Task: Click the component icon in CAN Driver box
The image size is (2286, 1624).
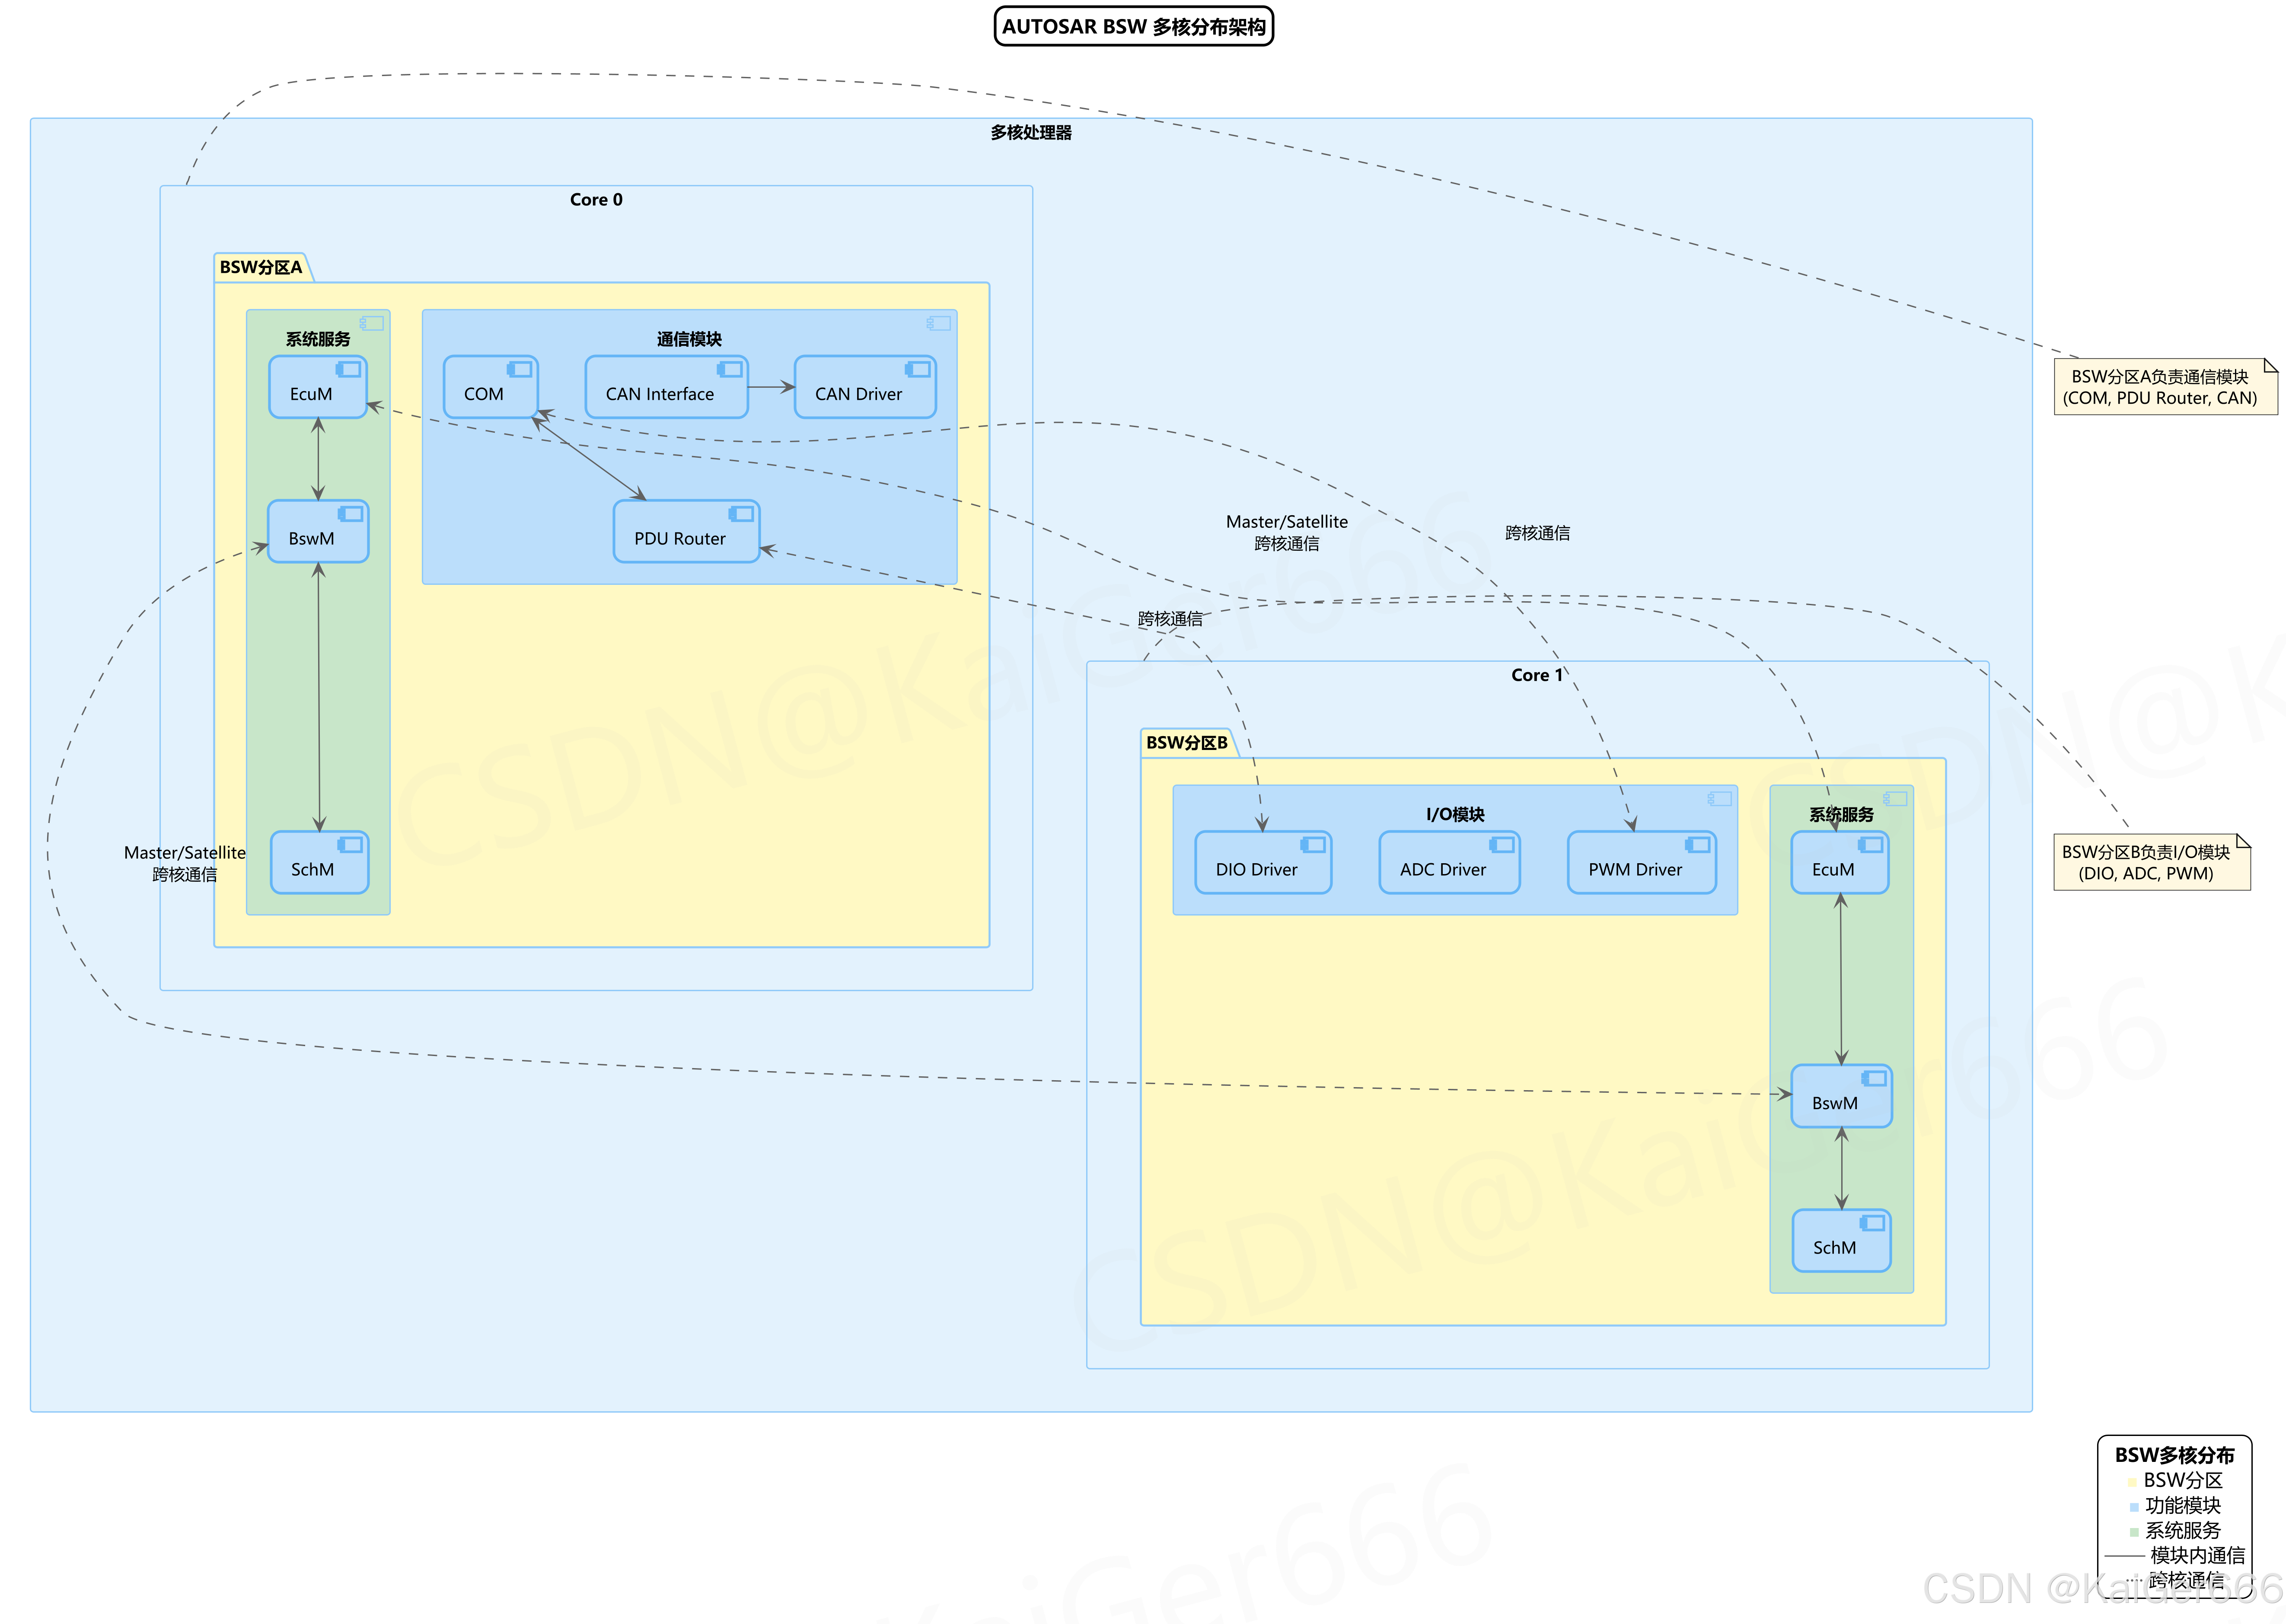Action: [918, 369]
